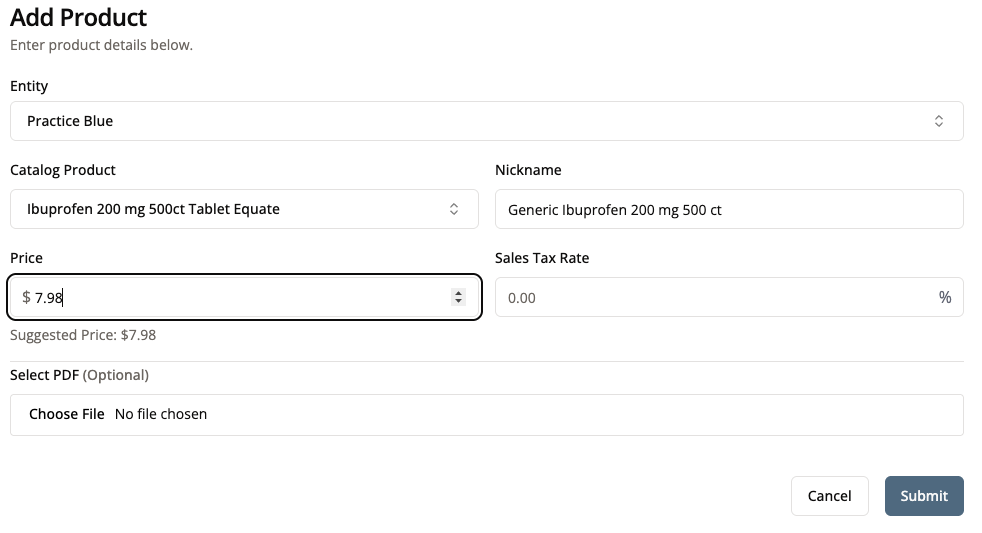Viewport: 982px width, 533px height.
Task: Click the Catalog Product label
Action: pos(63,170)
